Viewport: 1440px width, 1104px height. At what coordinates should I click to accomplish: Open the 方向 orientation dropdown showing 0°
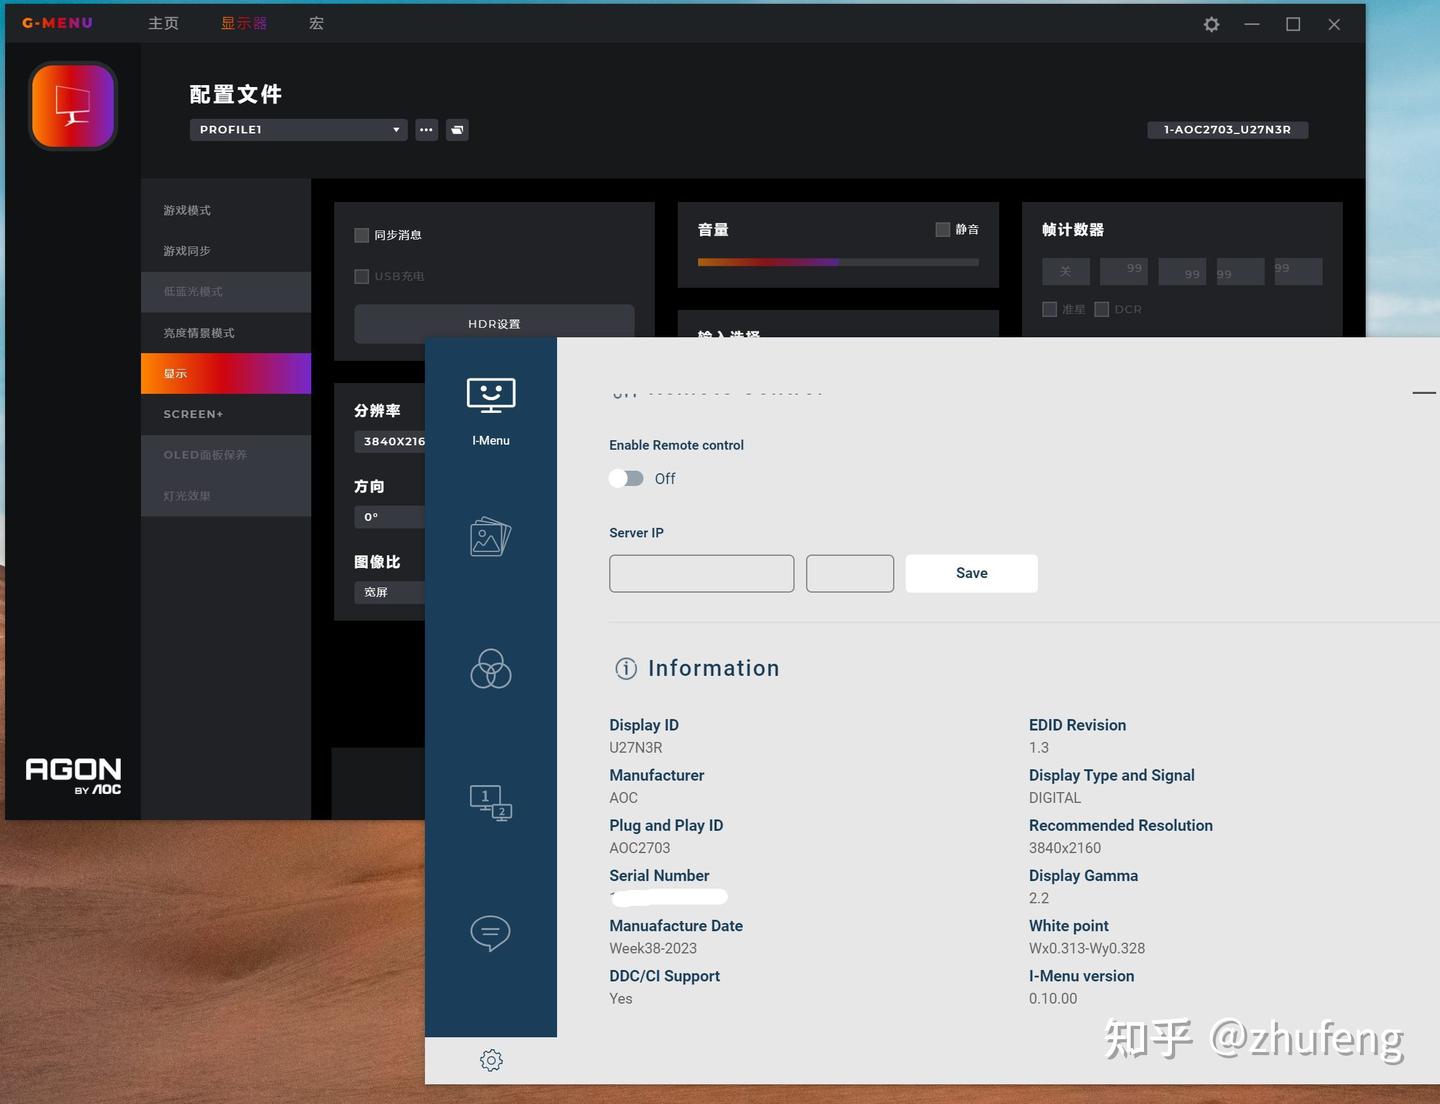(x=390, y=517)
